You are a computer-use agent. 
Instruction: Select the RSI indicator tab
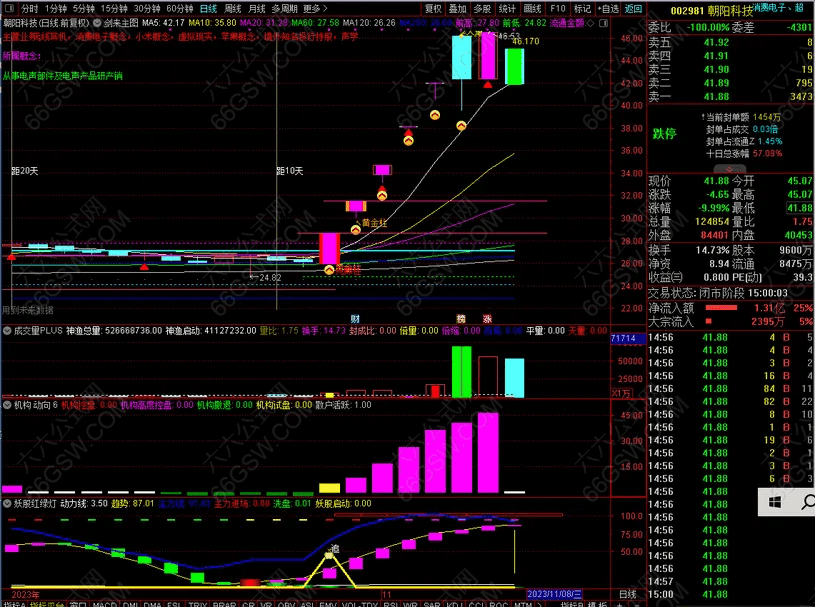[x=390, y=603]
